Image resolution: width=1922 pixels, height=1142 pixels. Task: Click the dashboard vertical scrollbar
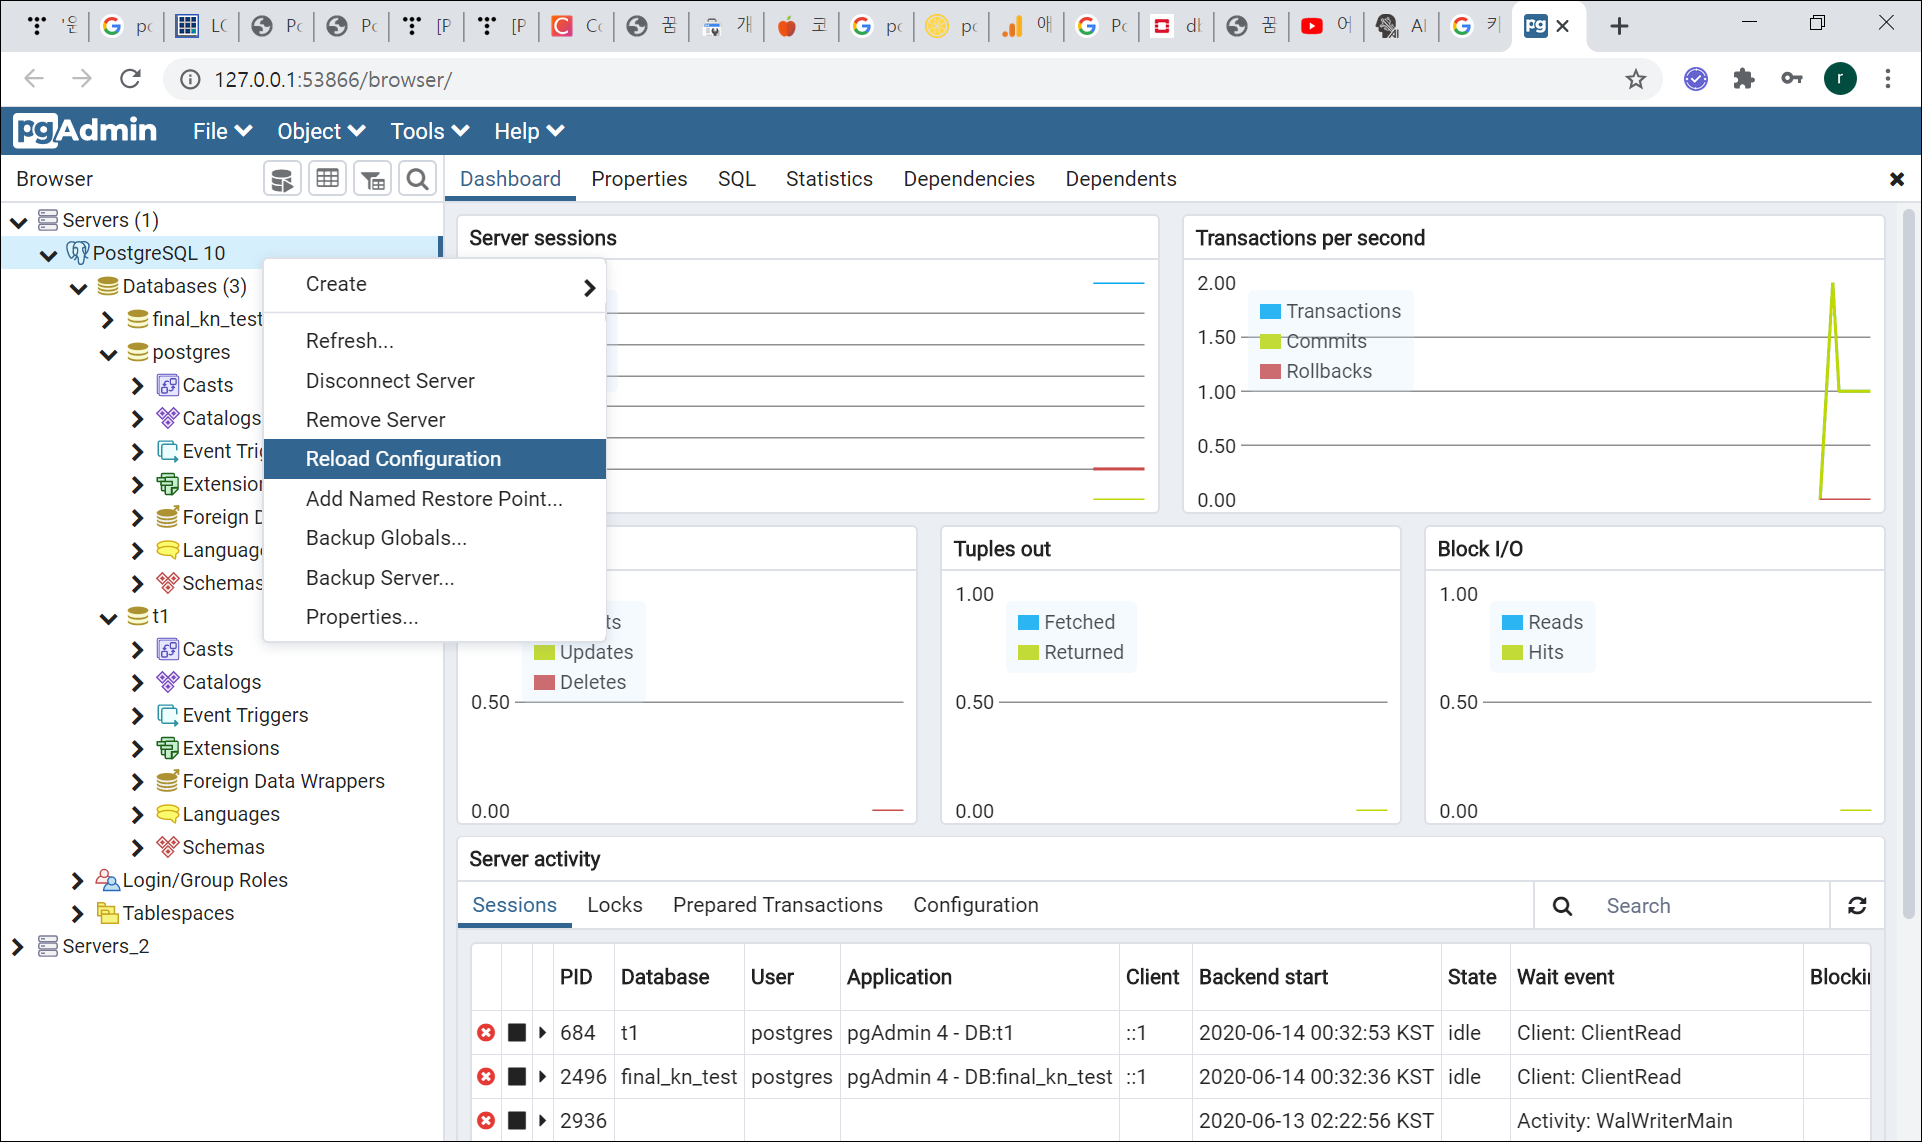pyautogui.click(x=1909, y=565)
